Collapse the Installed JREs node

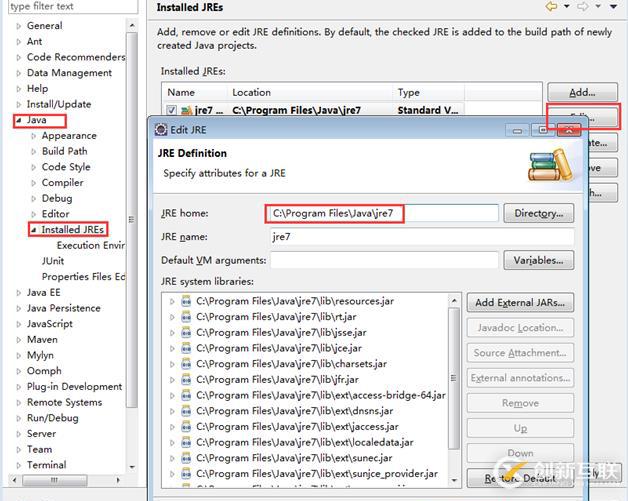click(34, 230)
